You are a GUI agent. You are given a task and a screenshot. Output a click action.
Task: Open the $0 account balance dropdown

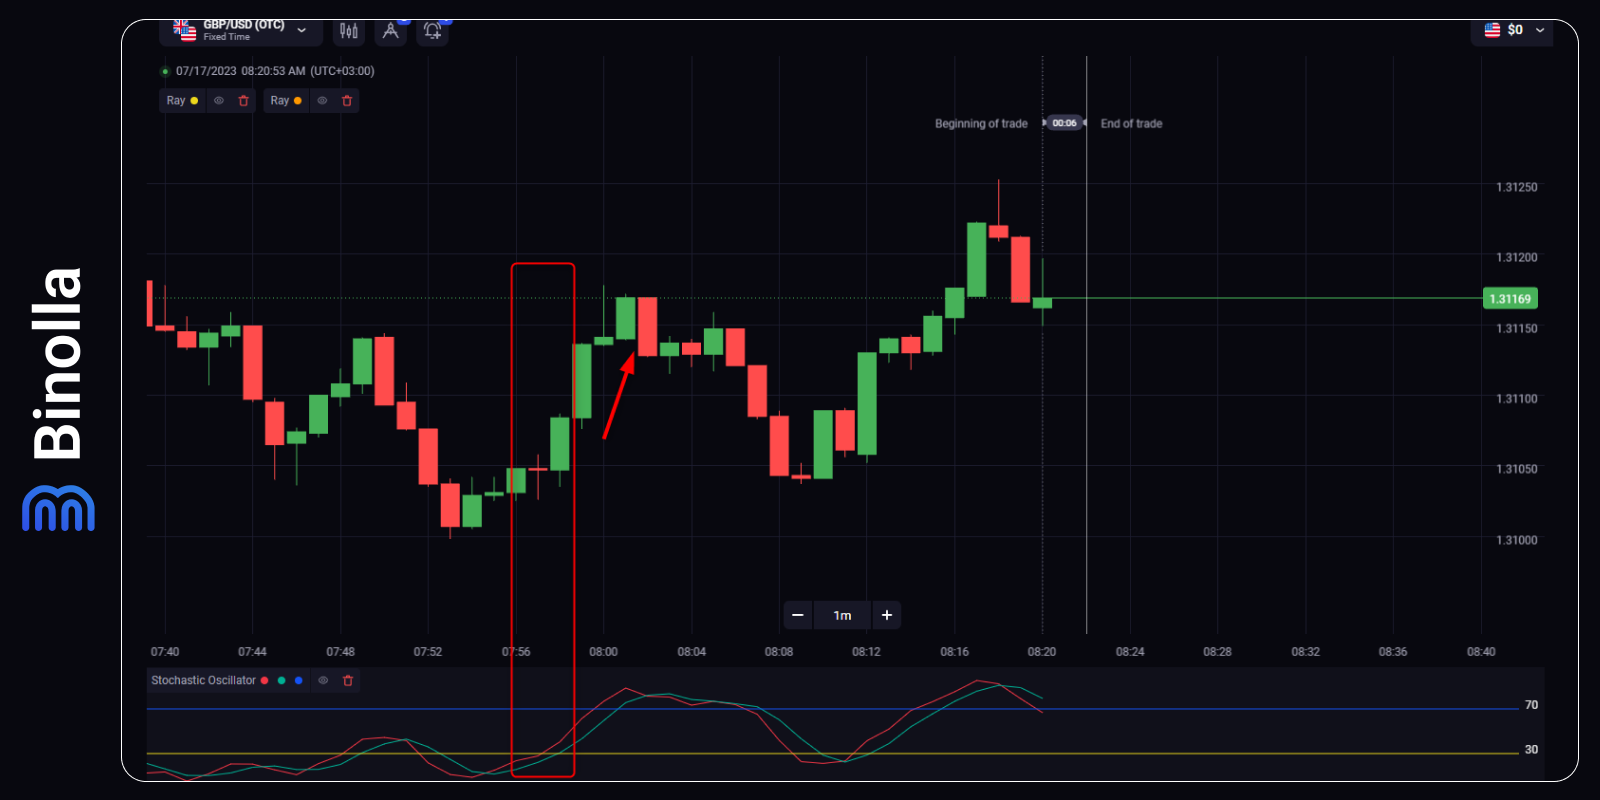tap(1515, 30)
